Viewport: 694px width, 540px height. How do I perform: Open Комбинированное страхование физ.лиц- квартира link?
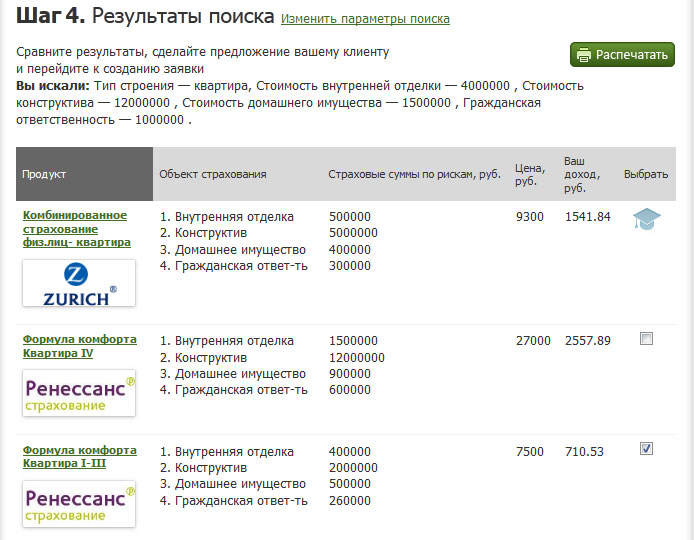click(75, 229)
